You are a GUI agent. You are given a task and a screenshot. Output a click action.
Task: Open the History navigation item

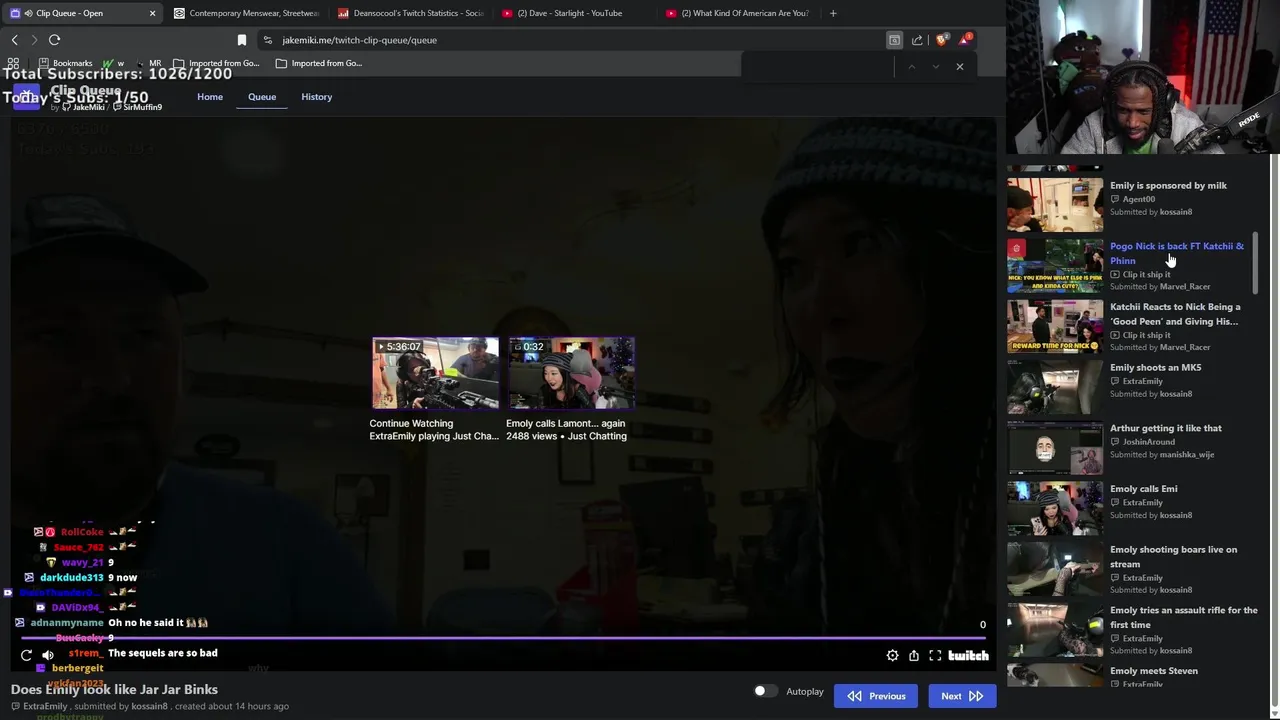pyautogui.click(x=316, y=97)
